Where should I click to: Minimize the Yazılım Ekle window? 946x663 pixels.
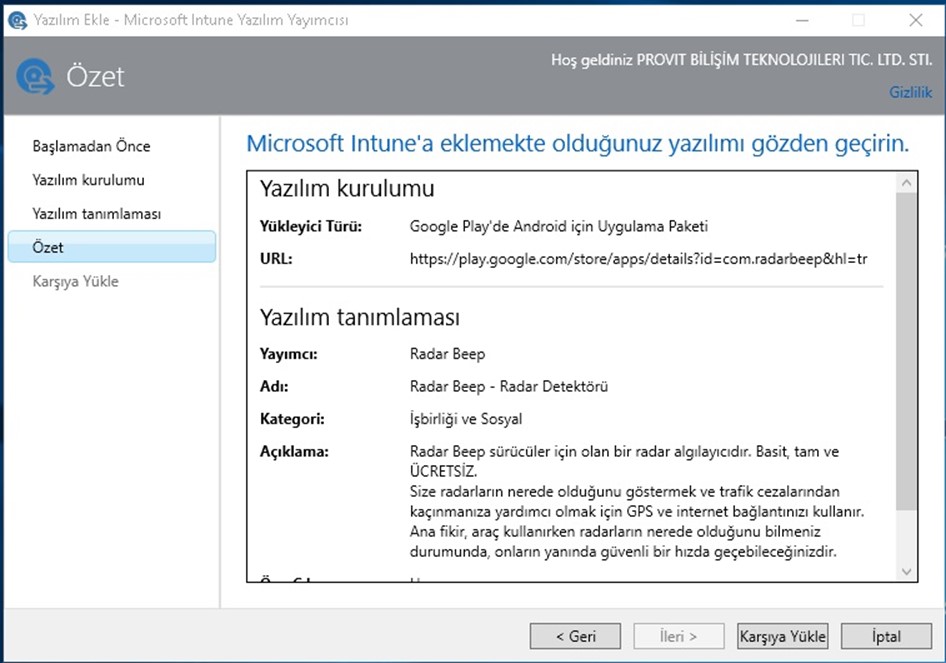tap(802, 20)
